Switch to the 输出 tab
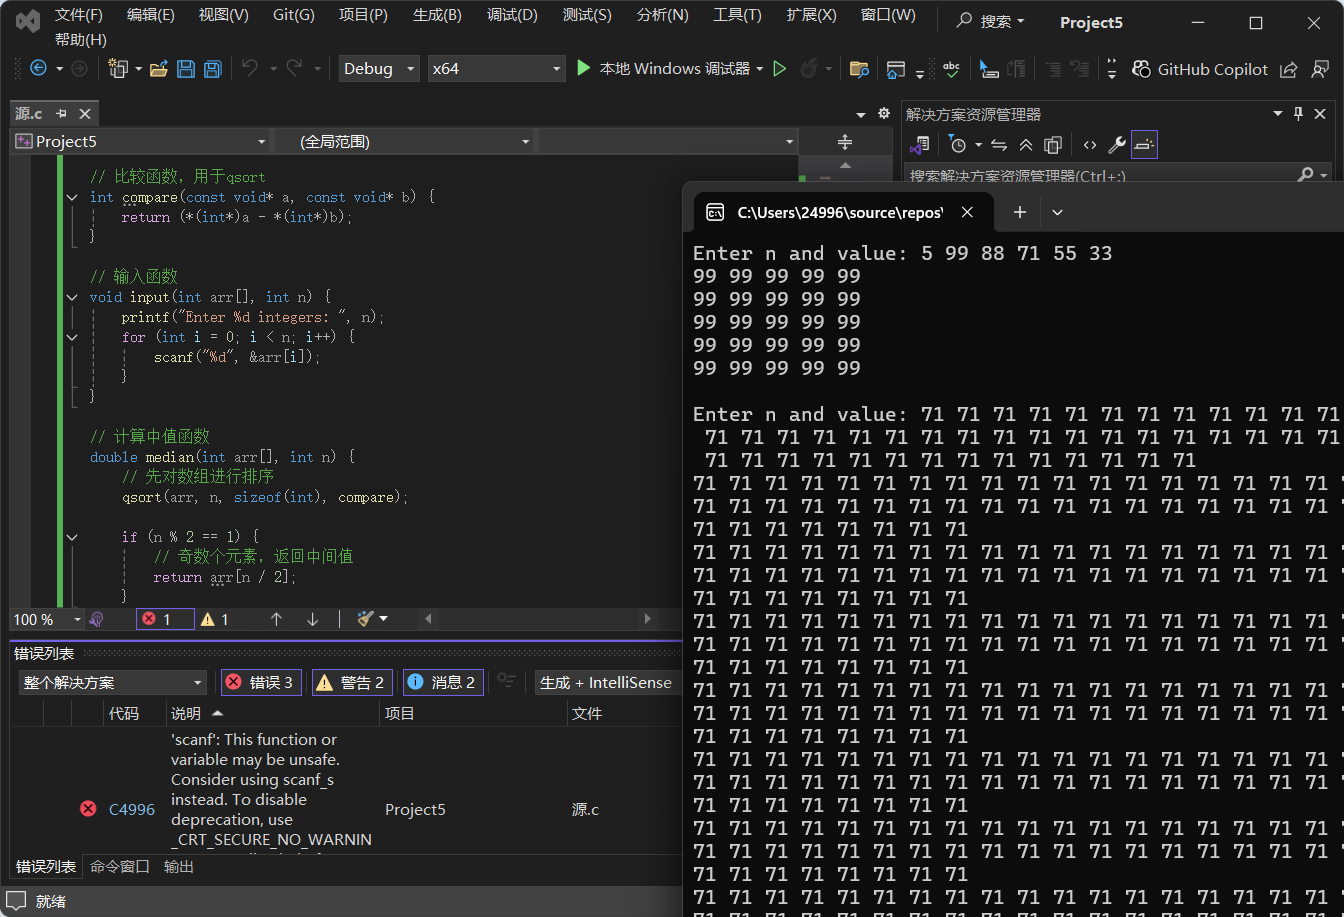This screenshot has width=1344, height=917. (179, 867)
